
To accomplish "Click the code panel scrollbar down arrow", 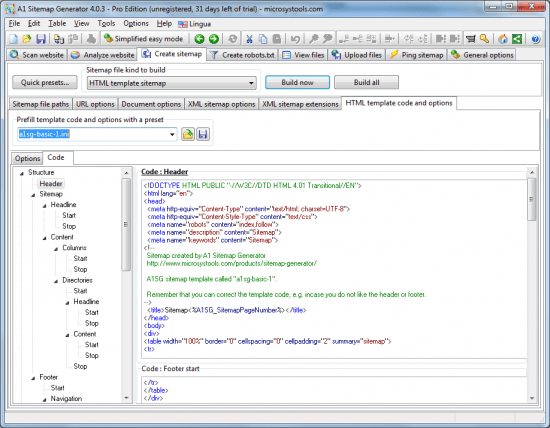I will pyautogui.click(x=532, y=398).
